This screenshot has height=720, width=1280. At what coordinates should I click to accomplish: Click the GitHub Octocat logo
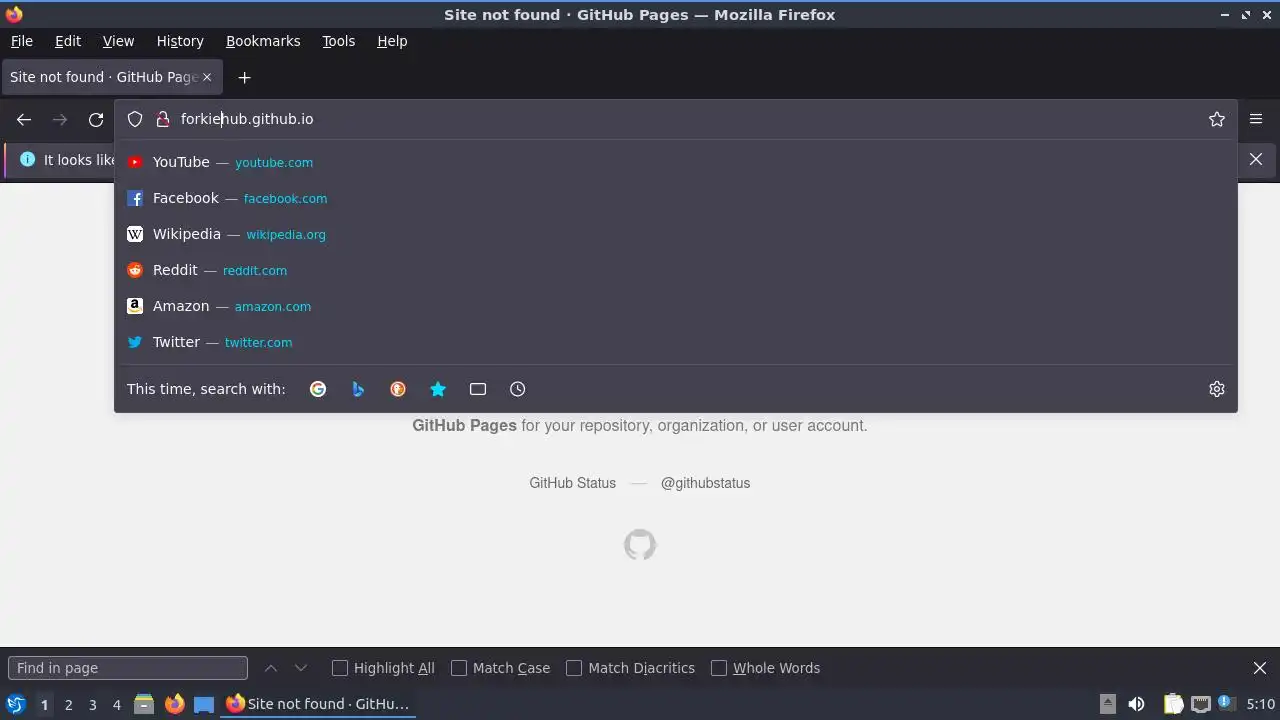tap(640, 545)
